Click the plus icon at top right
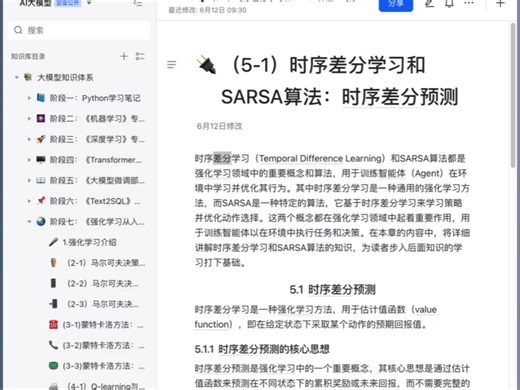 tap(500, 3)
